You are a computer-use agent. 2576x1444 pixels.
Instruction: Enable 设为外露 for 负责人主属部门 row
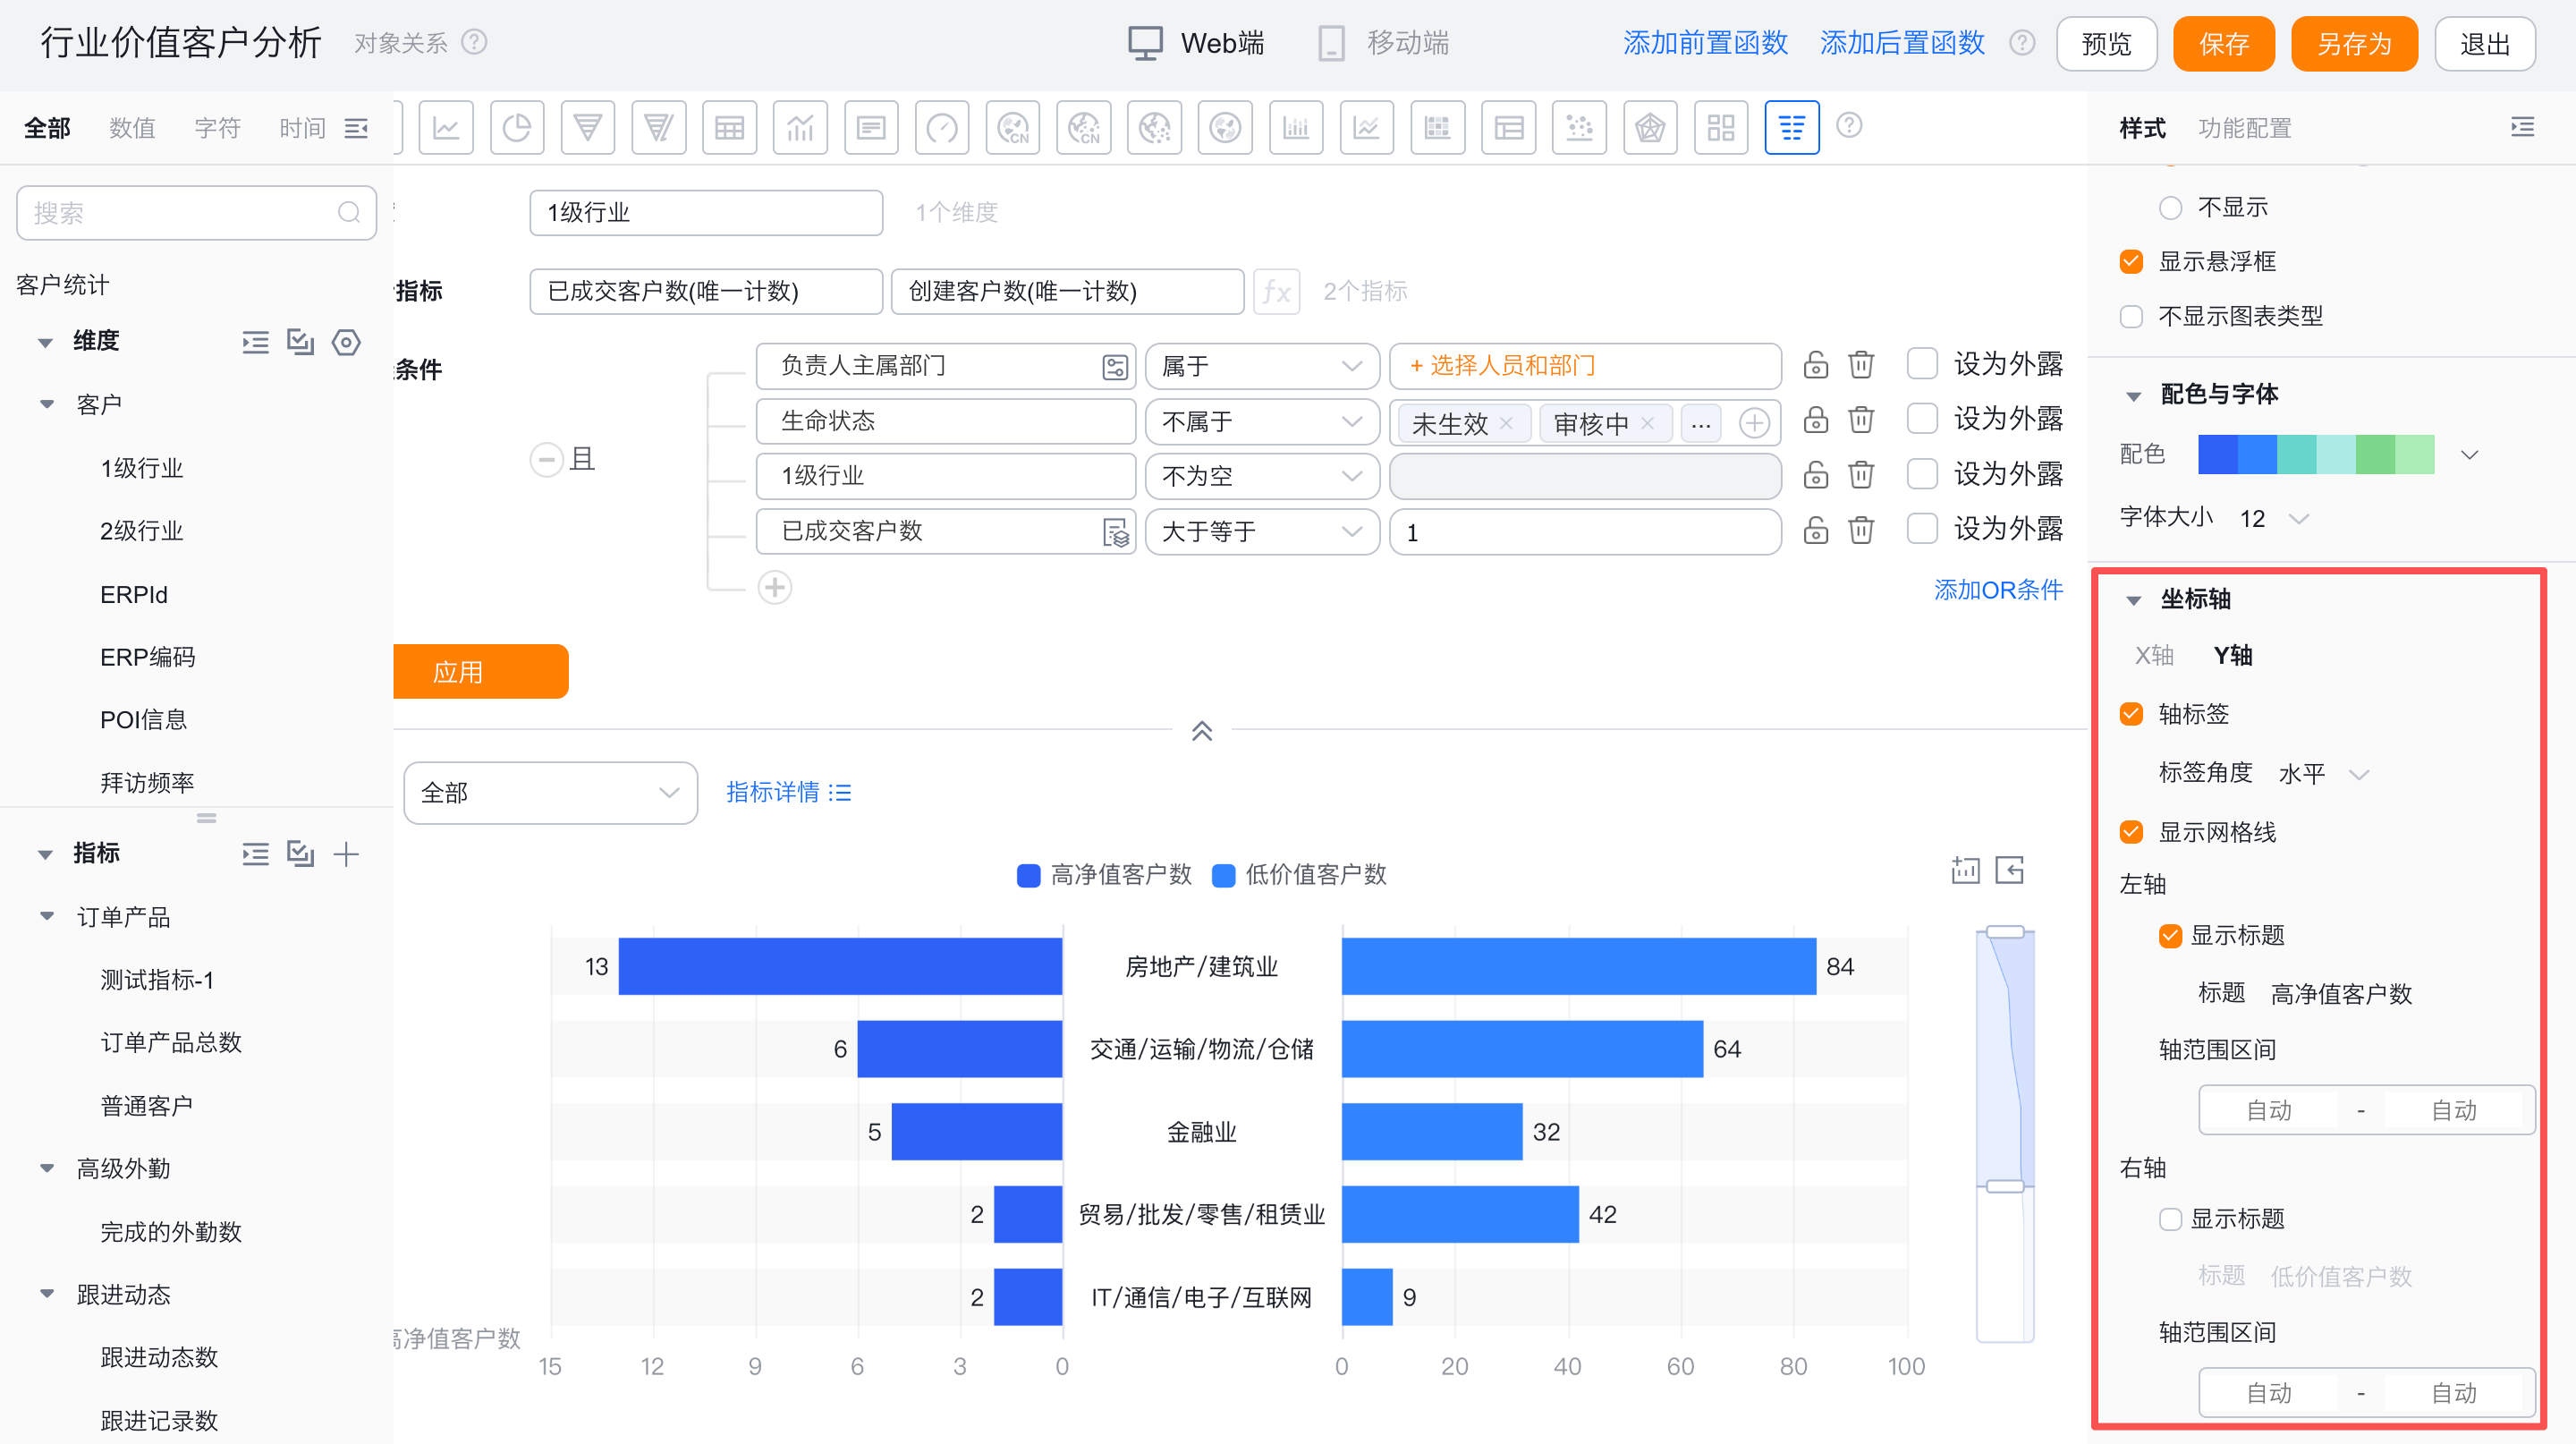coord(1921,364)
